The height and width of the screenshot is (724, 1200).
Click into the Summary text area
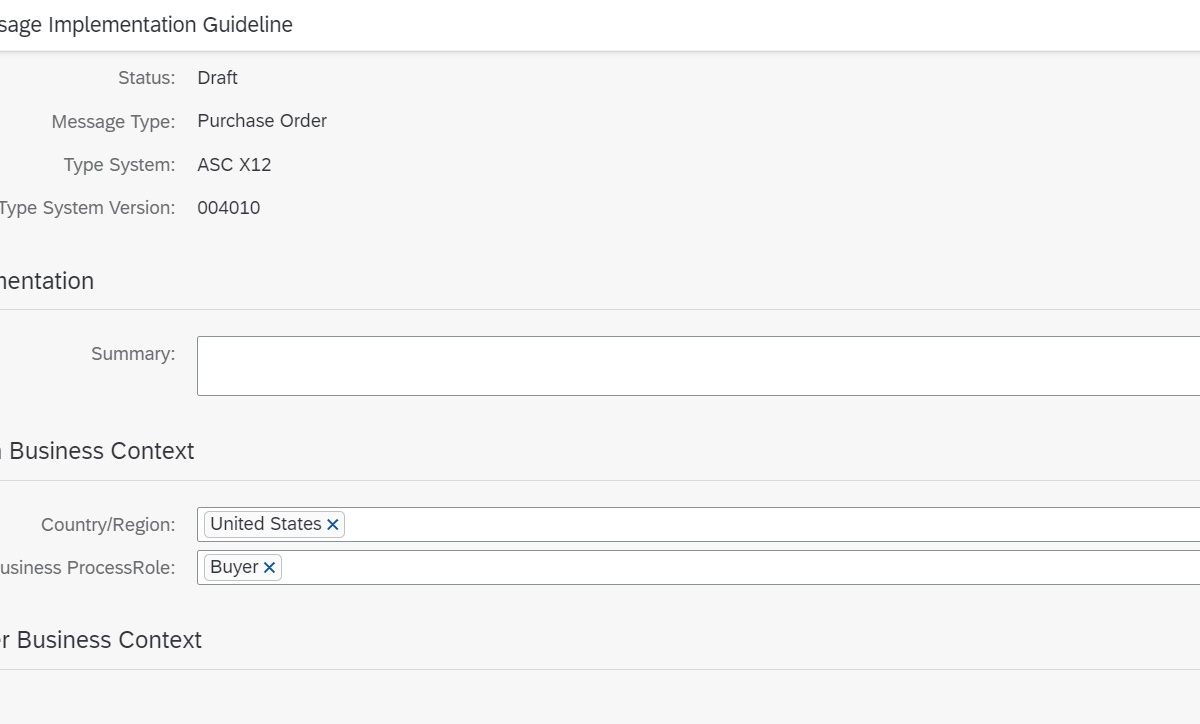698,366
